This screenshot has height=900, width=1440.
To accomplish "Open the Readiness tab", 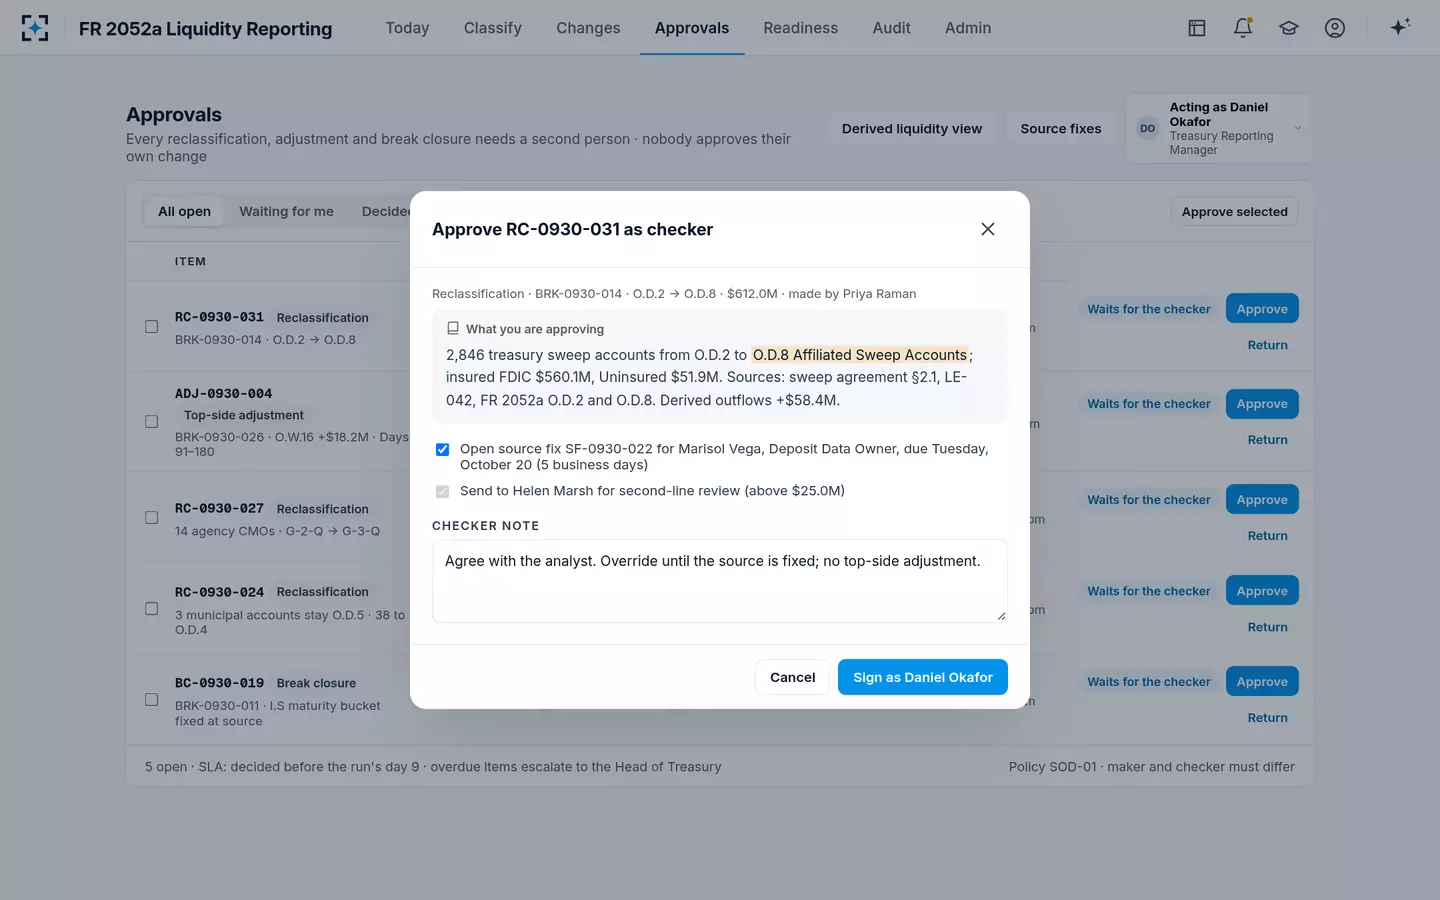I will coord(800,28).
